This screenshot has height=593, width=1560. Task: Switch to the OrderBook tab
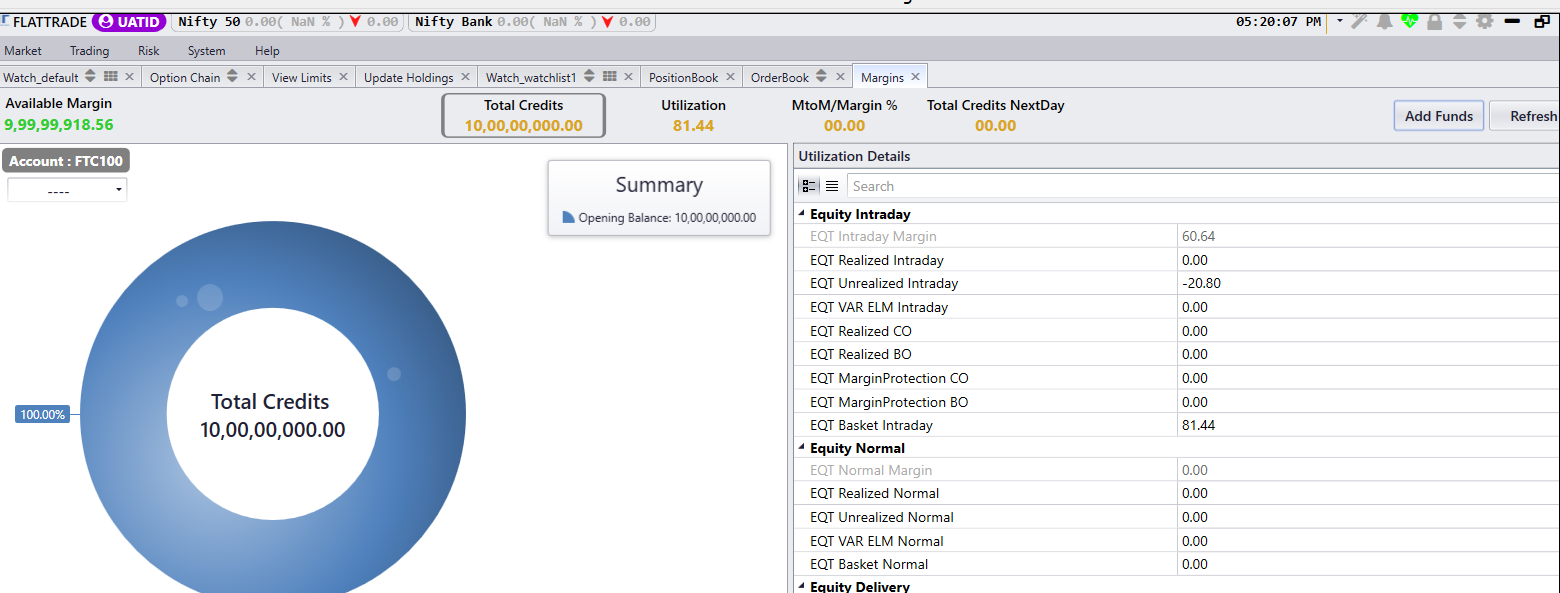pos(780,77)
